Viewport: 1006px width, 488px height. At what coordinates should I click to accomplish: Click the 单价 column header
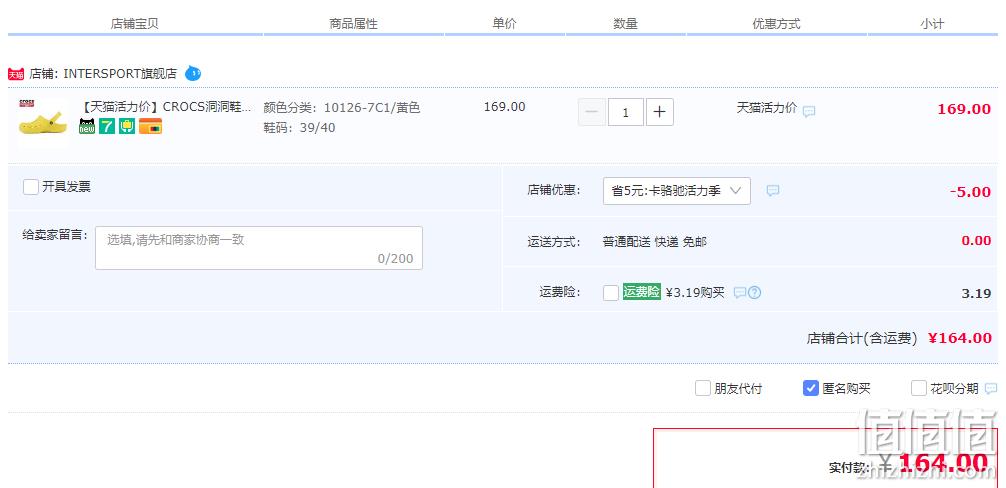point(504,24)
